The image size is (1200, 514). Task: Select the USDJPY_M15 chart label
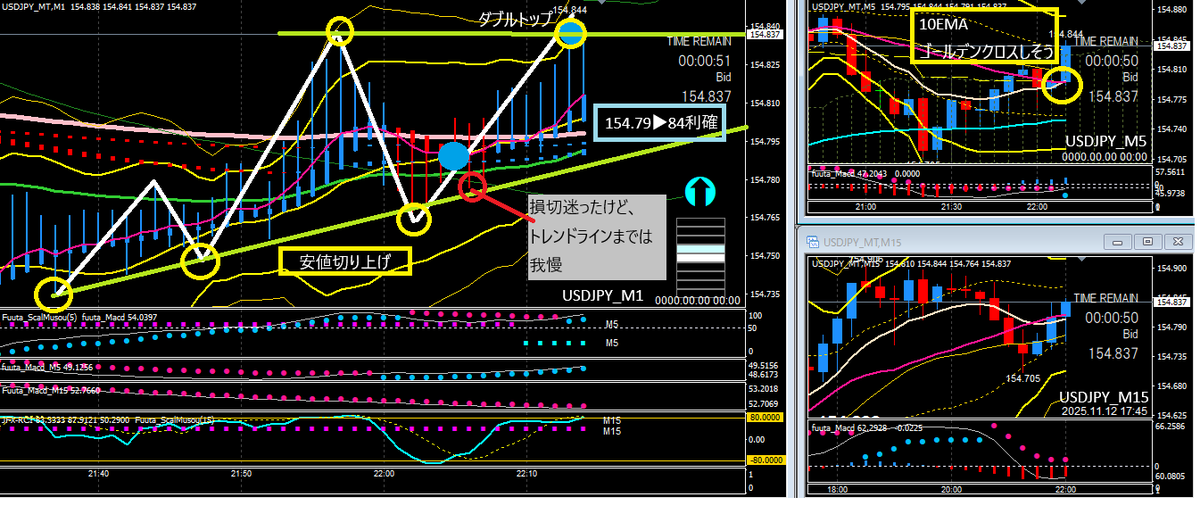tap(1104, 397)
